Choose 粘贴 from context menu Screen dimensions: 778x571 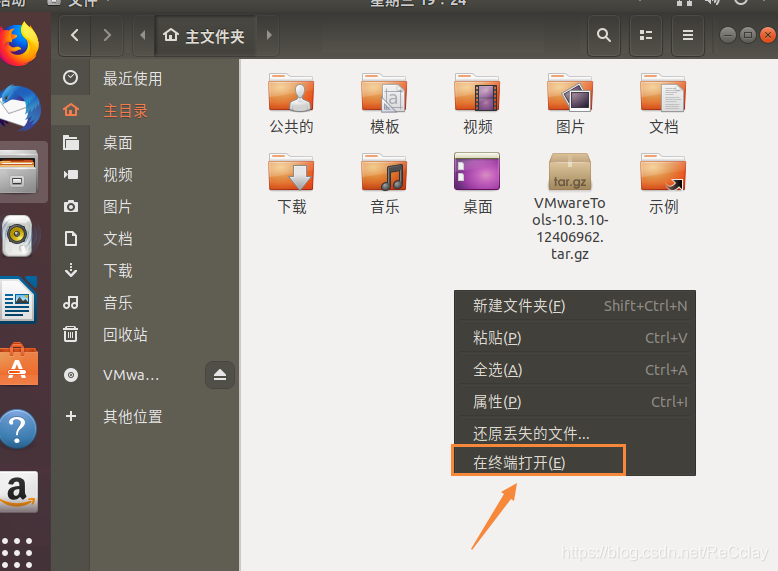(575, 338)
